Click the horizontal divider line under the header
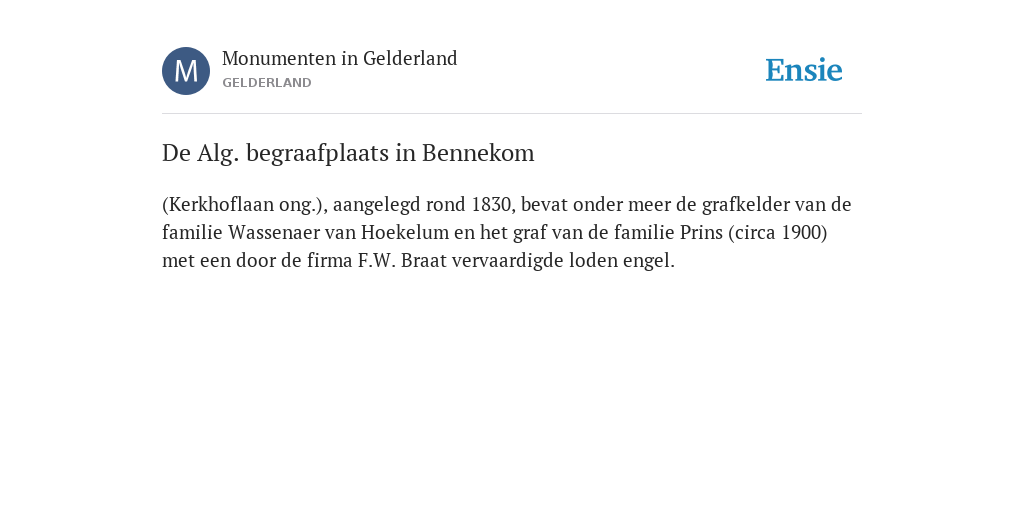Viewport: 1024px width, 512px height. [512, 114]
